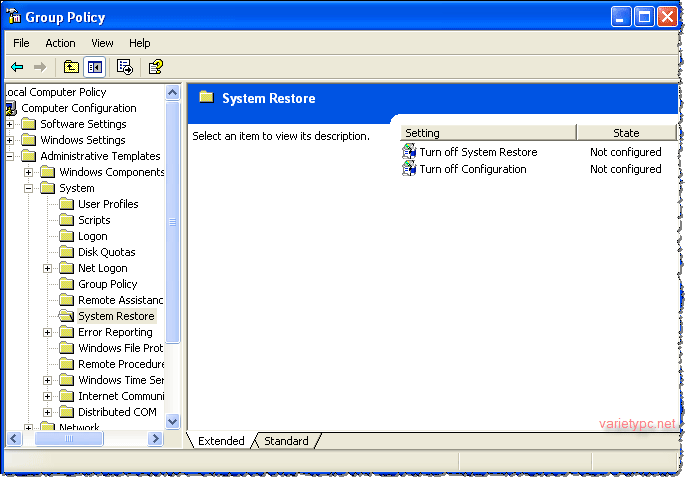The width and height of the screenshot is (685, 477).
Task: Switch to the Extended tab
Action: [221, 441]
